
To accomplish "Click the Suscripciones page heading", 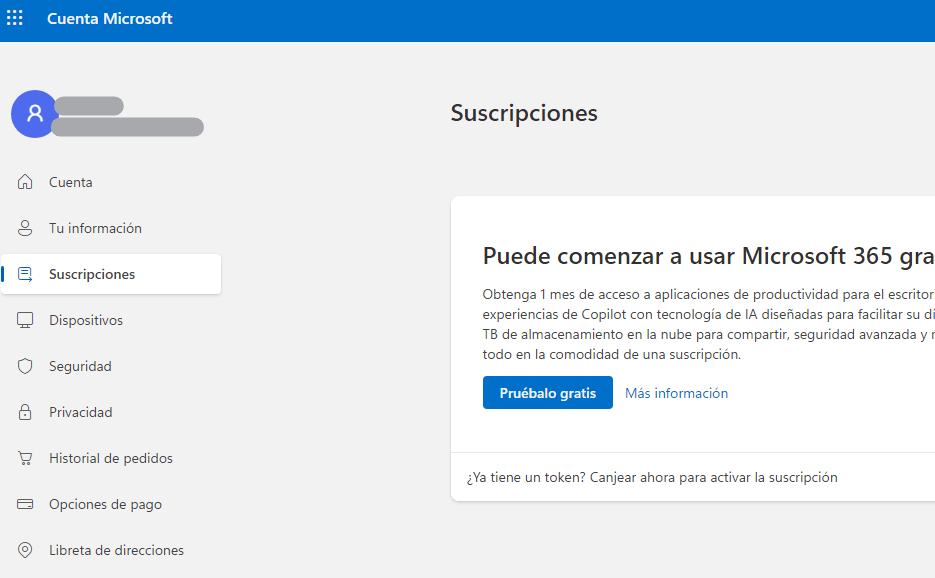I will tap(524, 113).
